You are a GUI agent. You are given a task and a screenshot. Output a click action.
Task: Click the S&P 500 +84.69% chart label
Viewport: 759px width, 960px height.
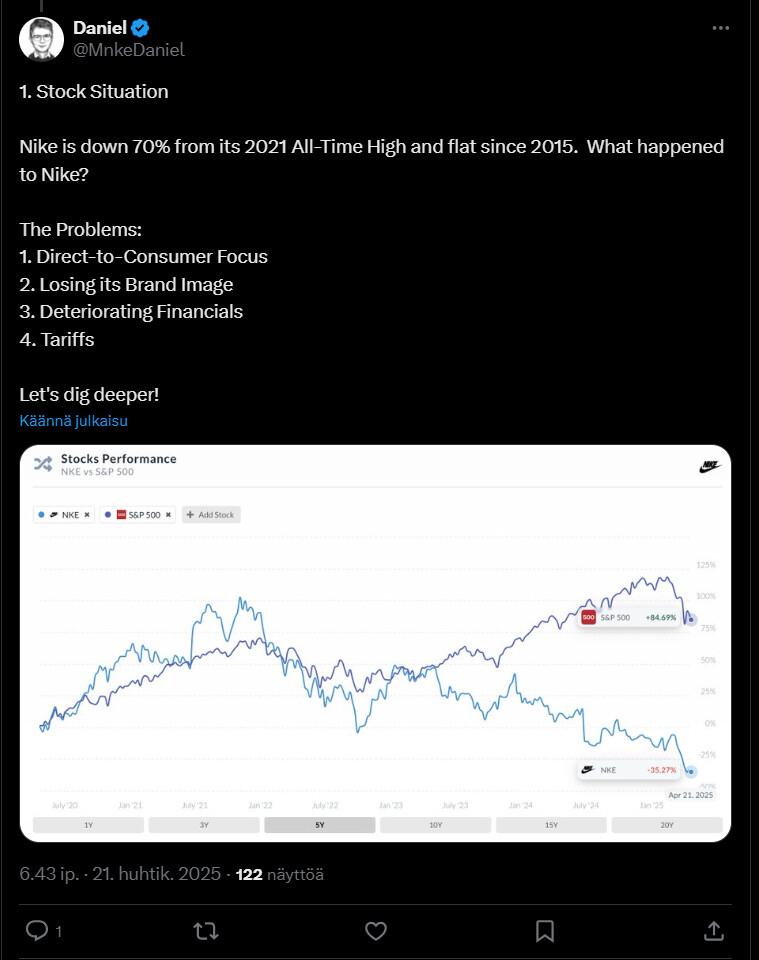(630, 618)
